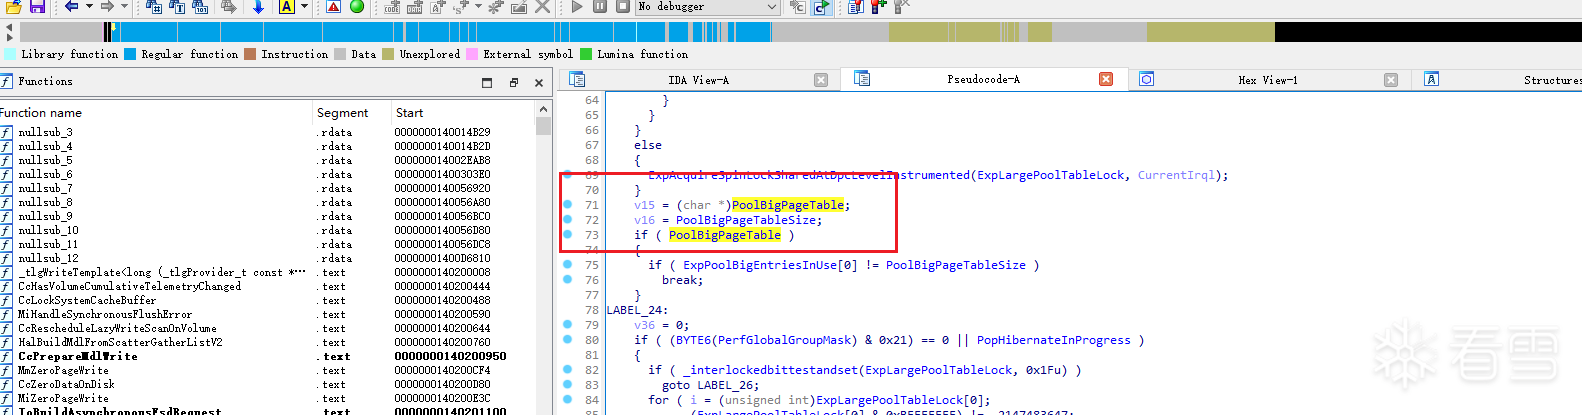The image size is (1582, 415).
Task: Toggle breakpoint dot on line 72
Action: tap(567, 220)
